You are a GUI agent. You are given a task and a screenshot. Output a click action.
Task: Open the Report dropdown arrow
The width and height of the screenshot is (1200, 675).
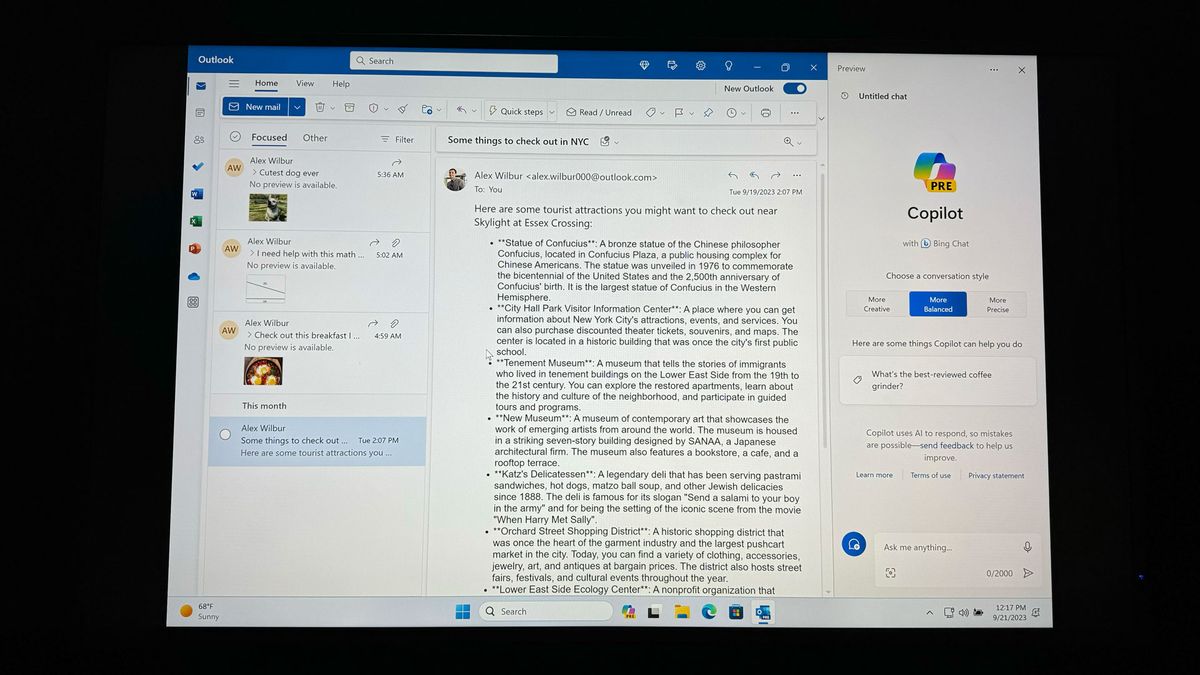click(386, 109)
